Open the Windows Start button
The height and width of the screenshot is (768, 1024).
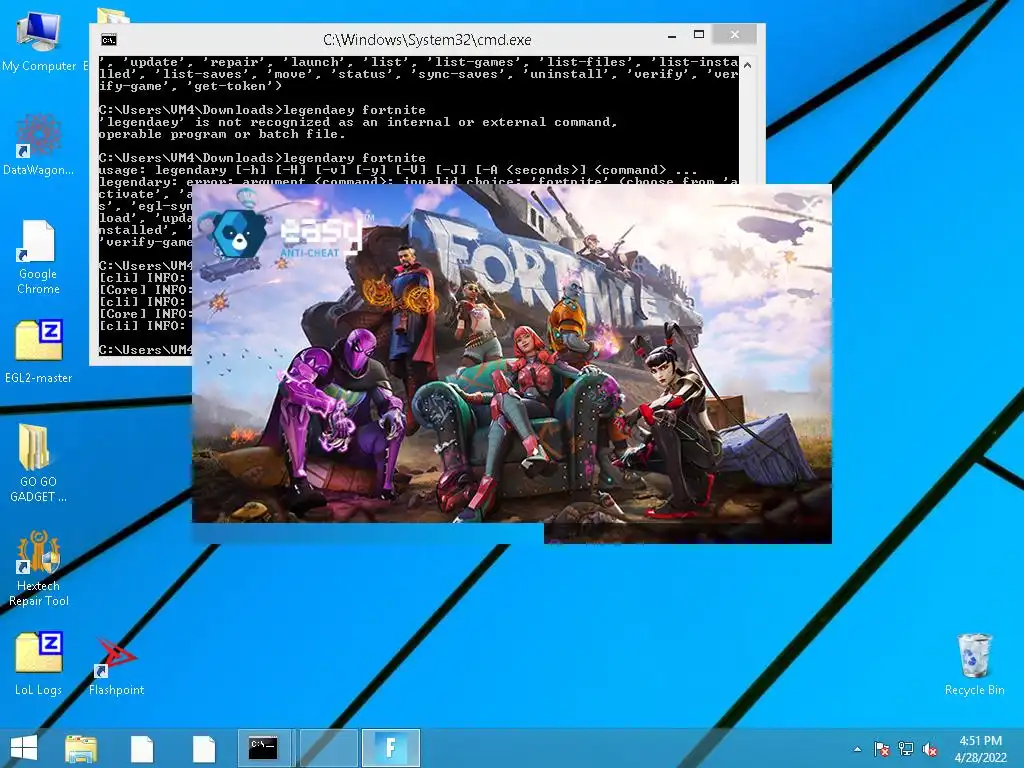24,748
